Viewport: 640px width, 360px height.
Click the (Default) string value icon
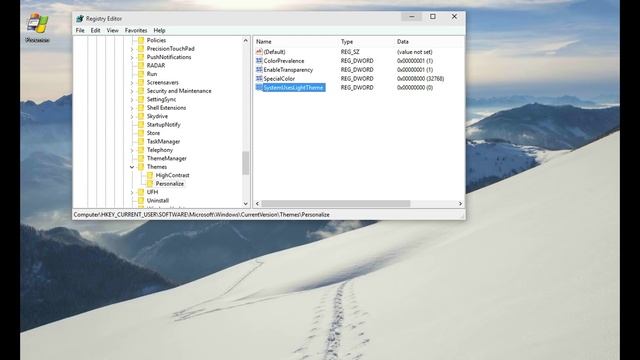259,52
